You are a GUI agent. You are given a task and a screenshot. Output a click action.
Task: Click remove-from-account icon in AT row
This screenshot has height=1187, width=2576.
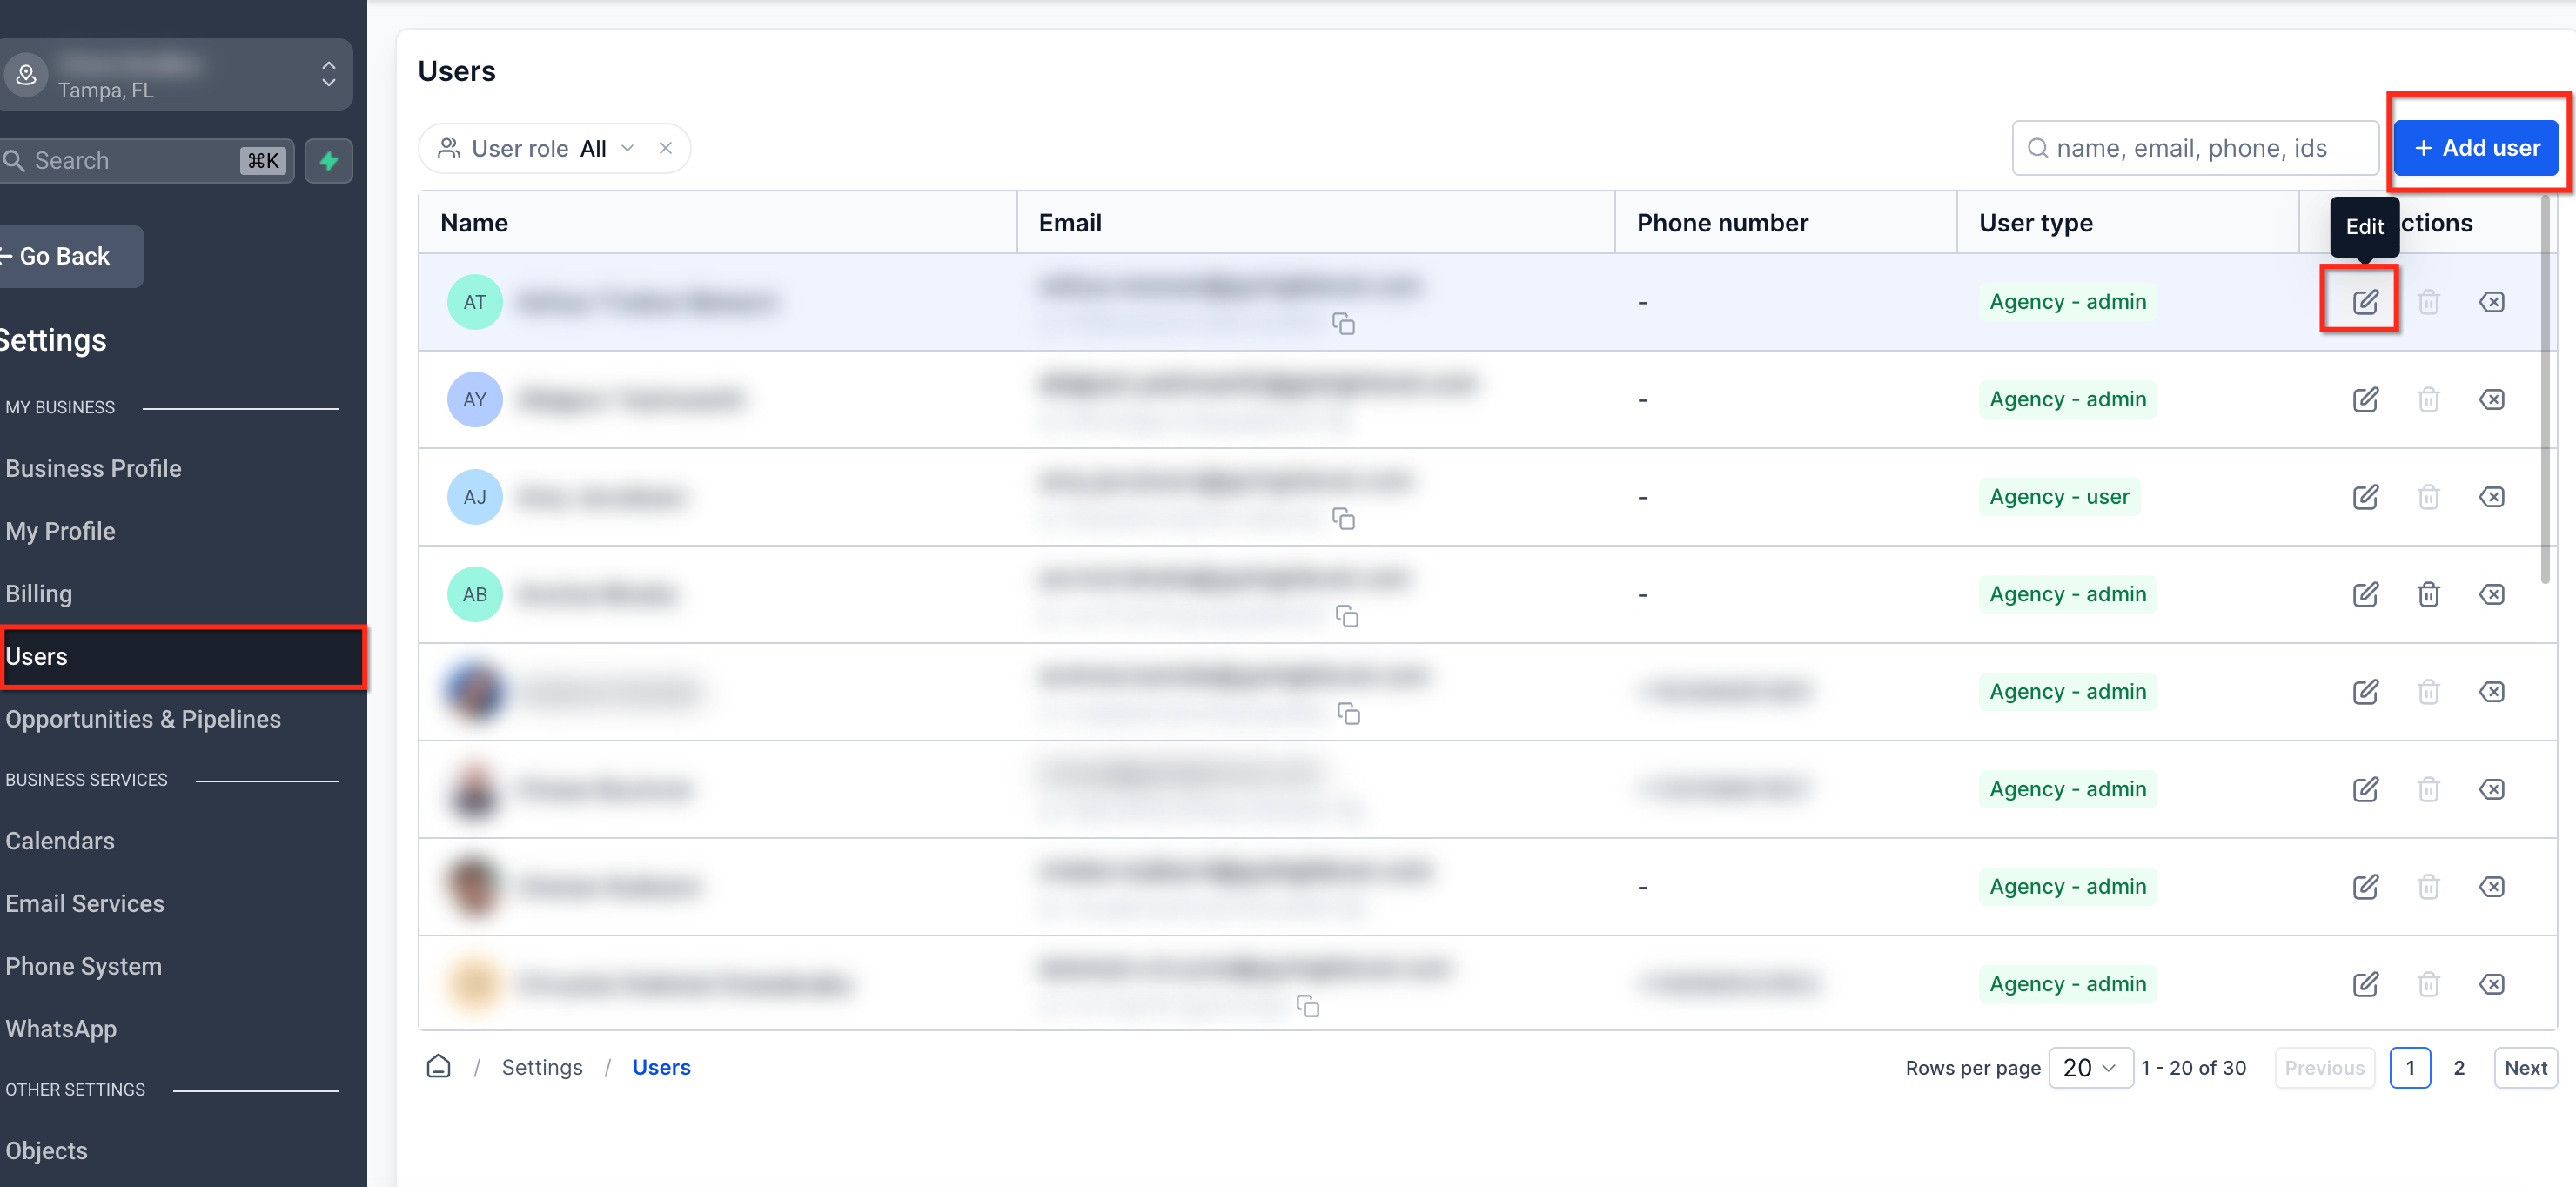[2491, 301]
